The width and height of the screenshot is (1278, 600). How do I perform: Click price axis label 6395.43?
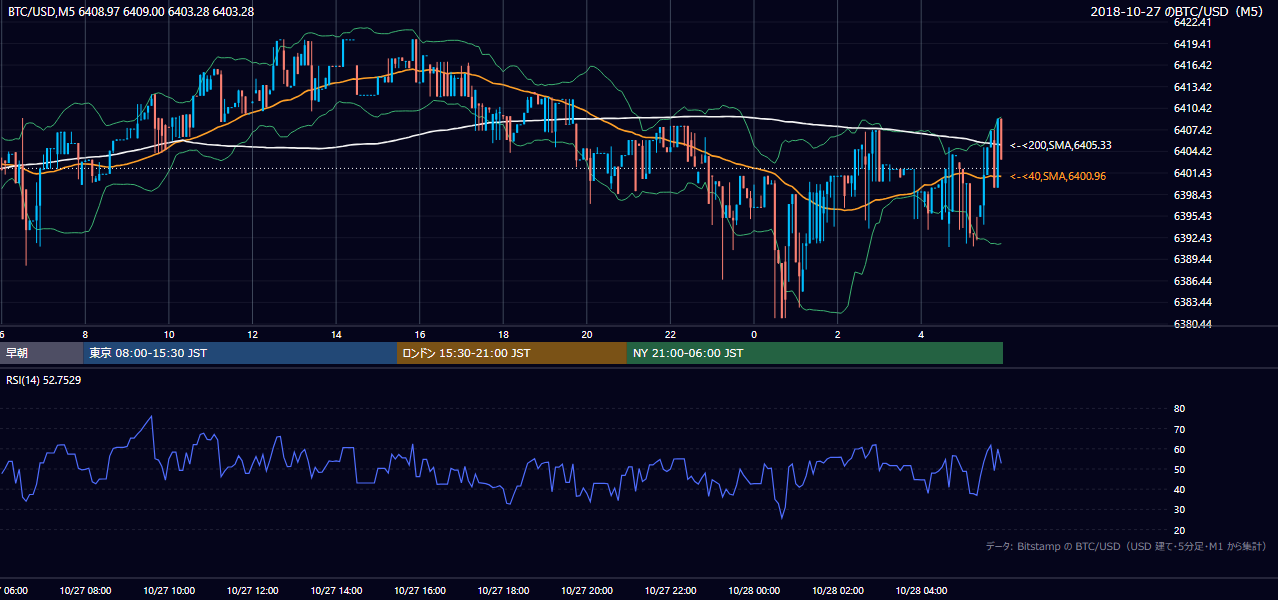tap(1193, 216)
